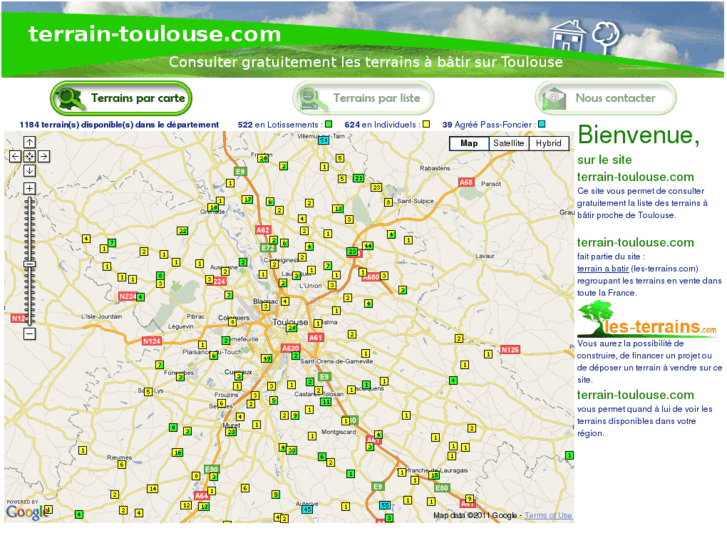
Task: Select marker 22 on the map's west side
Action: (x=182, y=231)
